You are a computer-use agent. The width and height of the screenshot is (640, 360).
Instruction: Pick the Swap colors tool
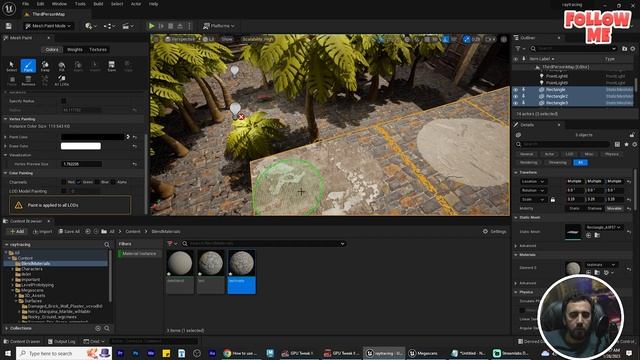(x=45, y=66)
